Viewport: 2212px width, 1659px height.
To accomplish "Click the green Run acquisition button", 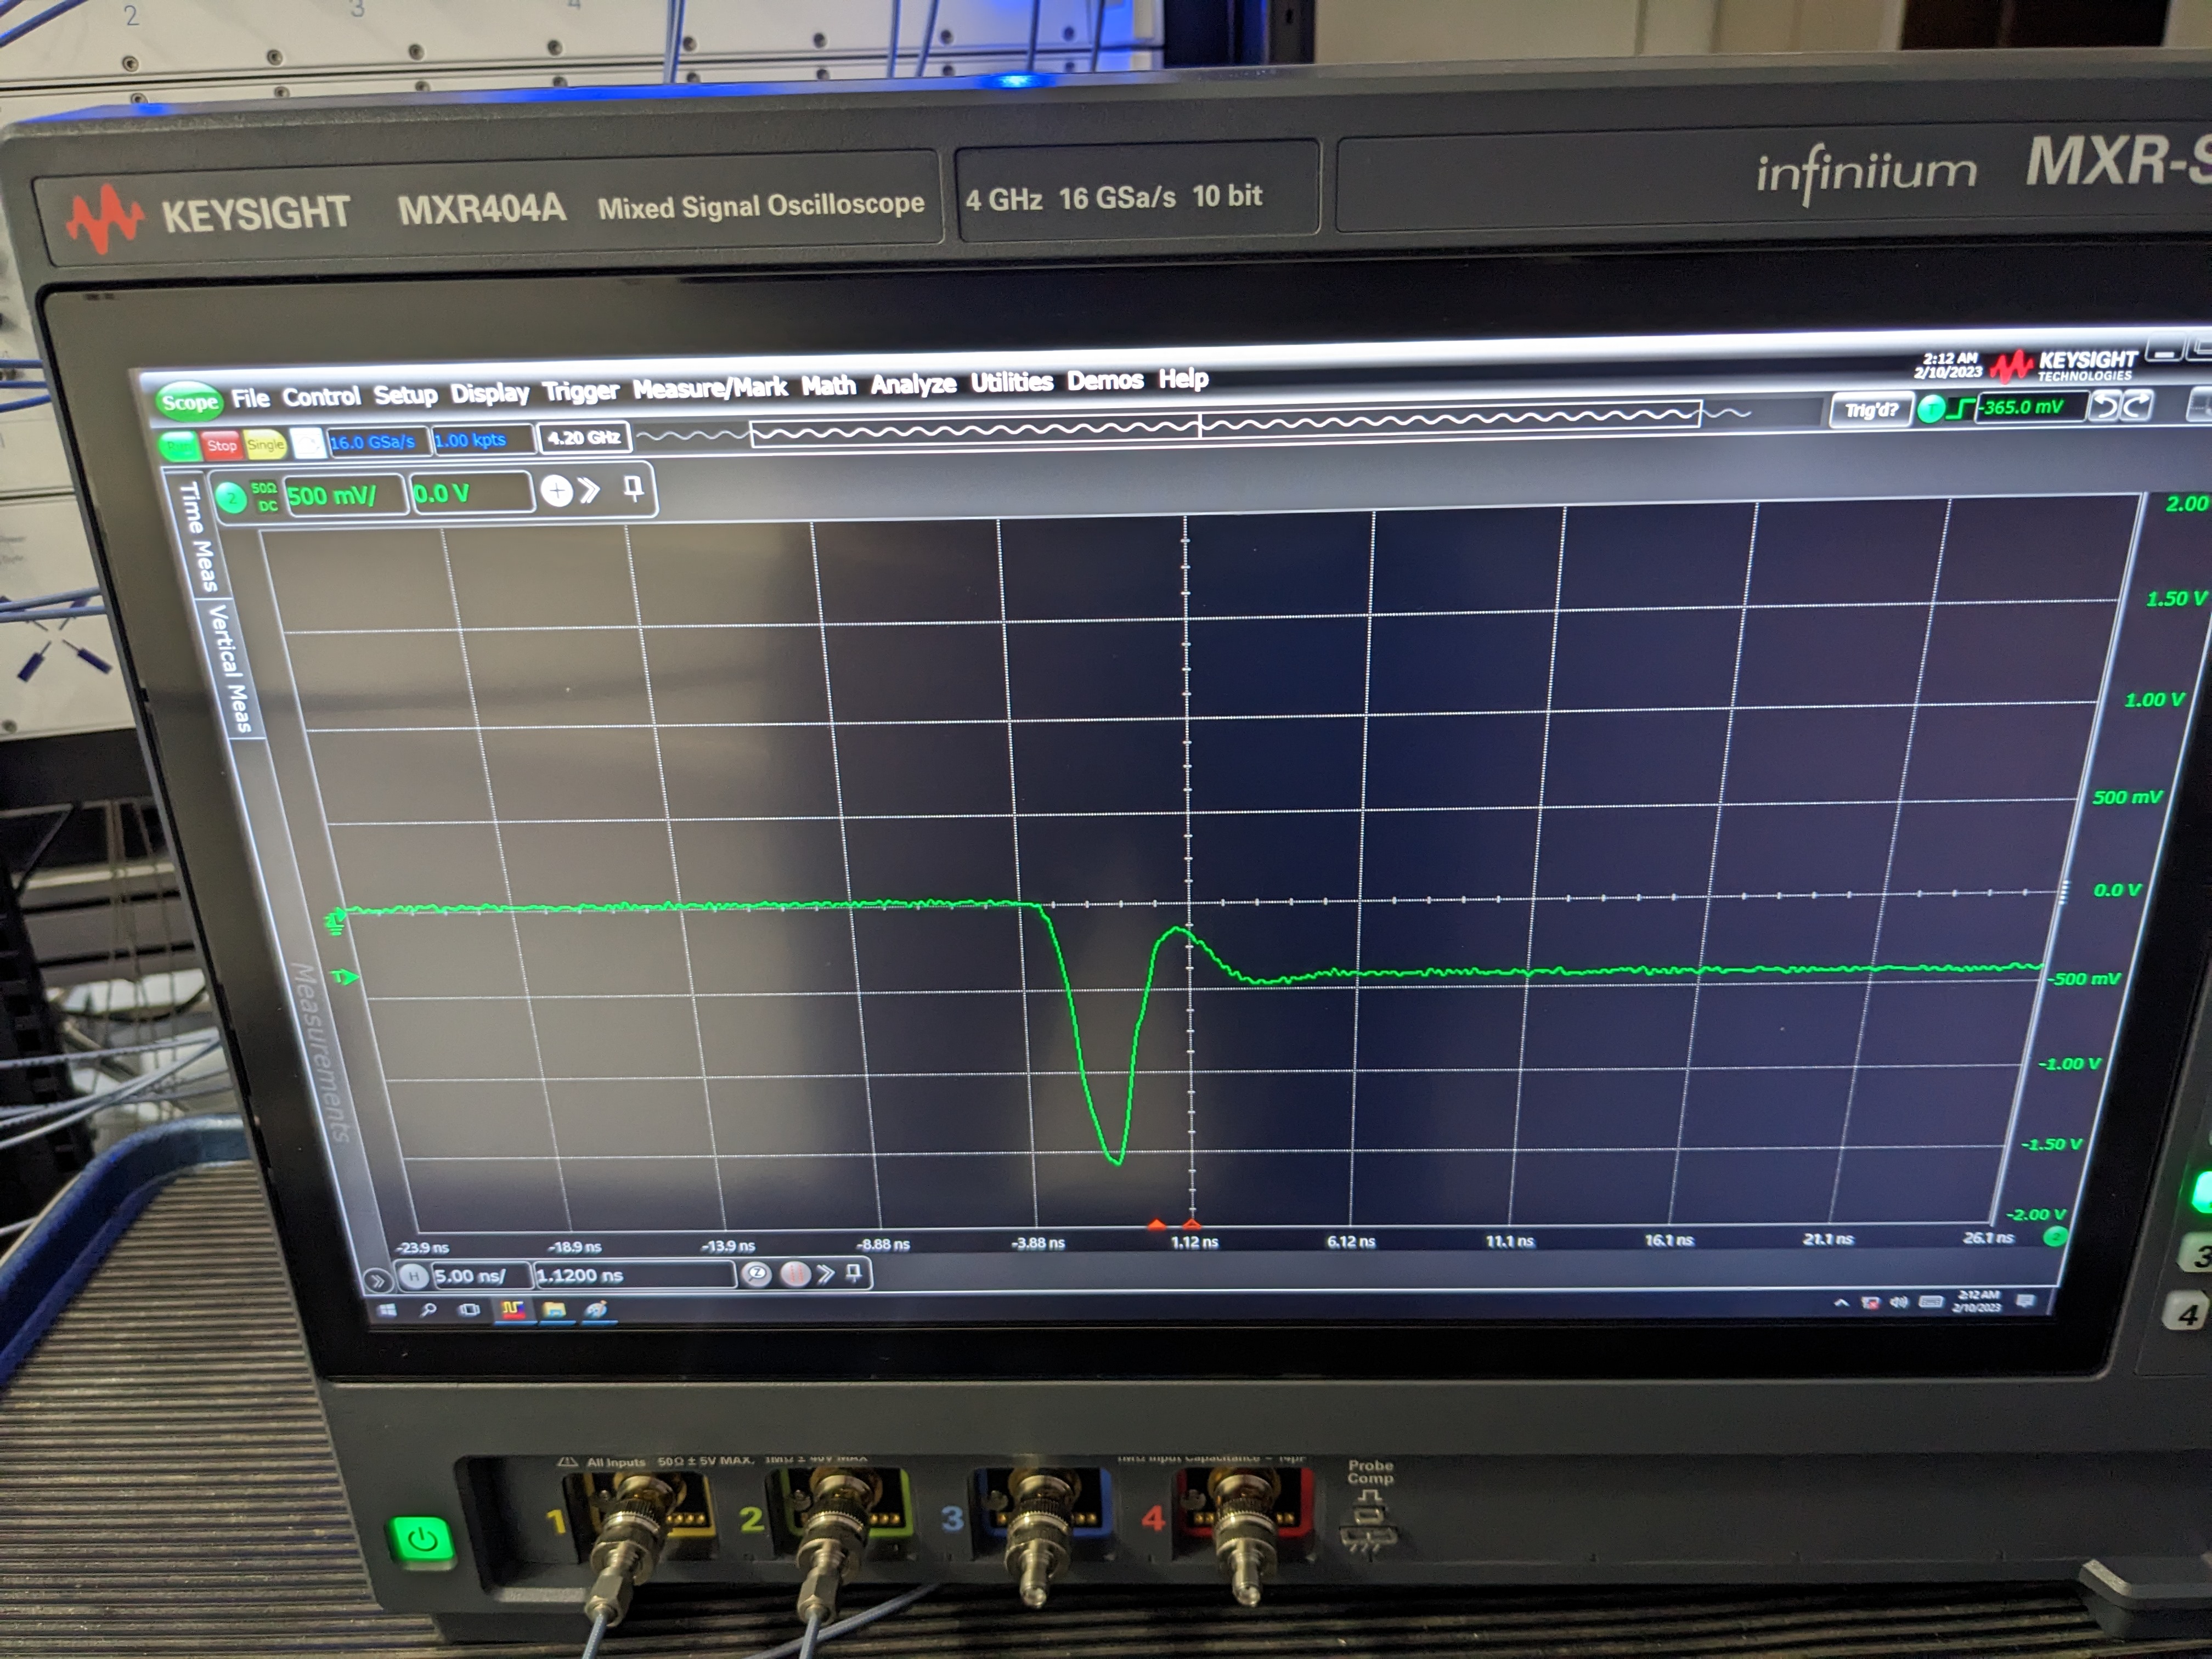I will (x=179, y=447).
